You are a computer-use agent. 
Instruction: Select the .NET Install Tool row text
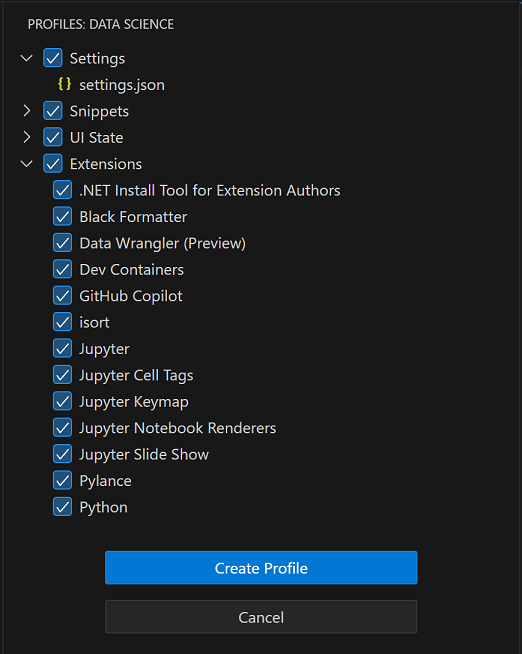[210, 191]
